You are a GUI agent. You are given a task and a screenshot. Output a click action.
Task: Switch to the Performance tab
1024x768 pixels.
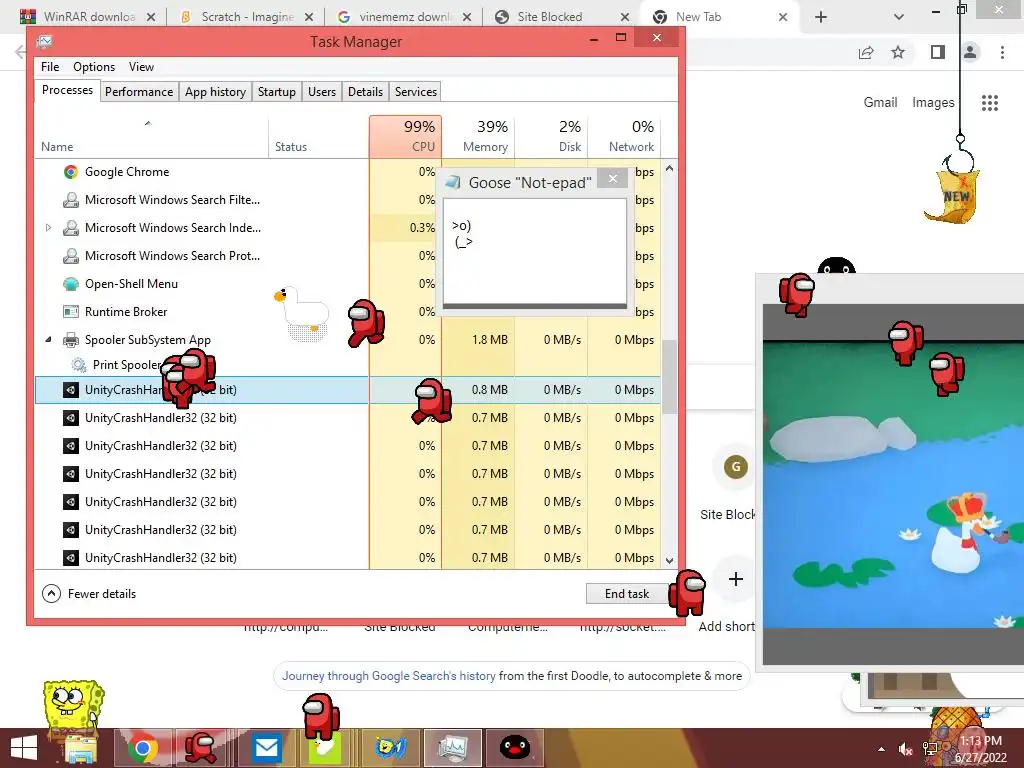tap(139, 92)
